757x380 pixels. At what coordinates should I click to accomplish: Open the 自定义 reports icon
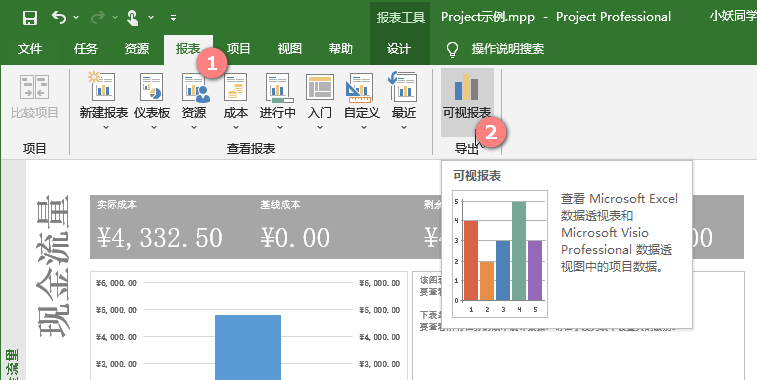360,87
